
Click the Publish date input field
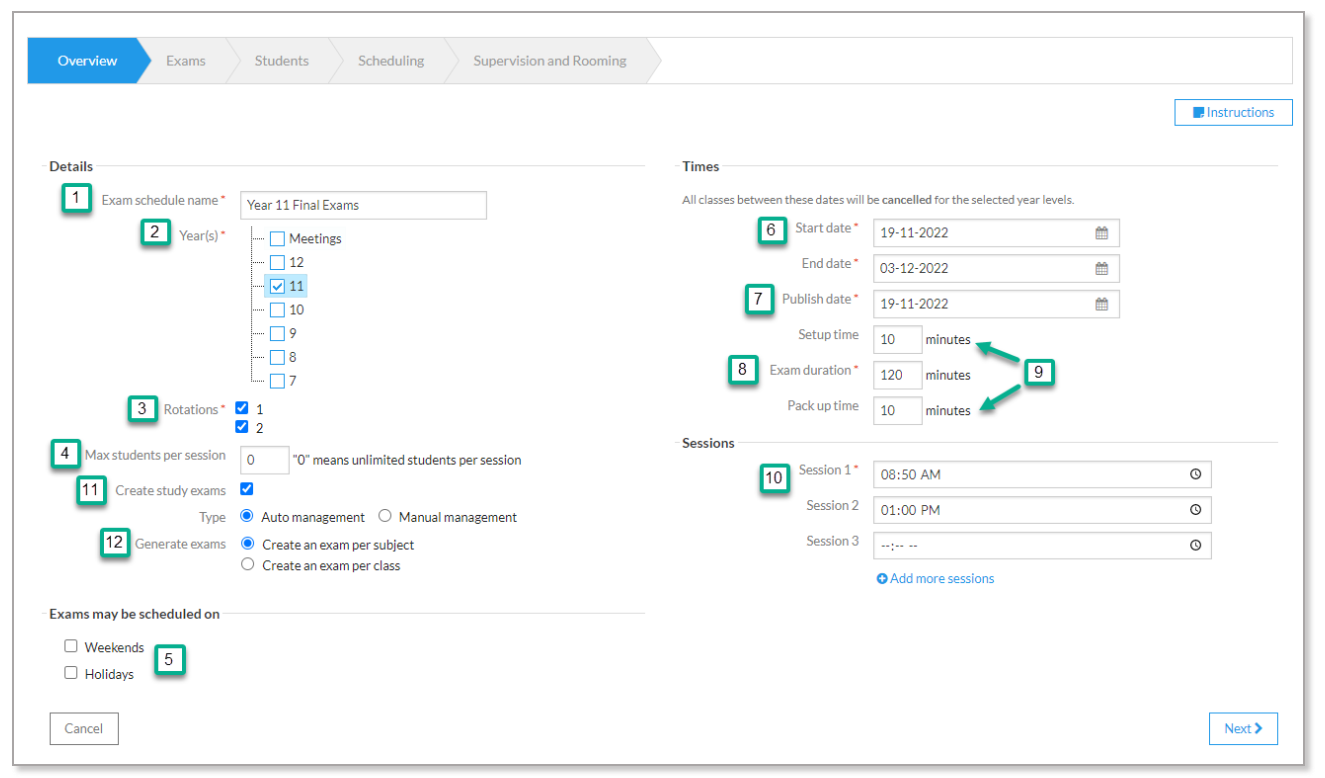click(x=996, y=304)
